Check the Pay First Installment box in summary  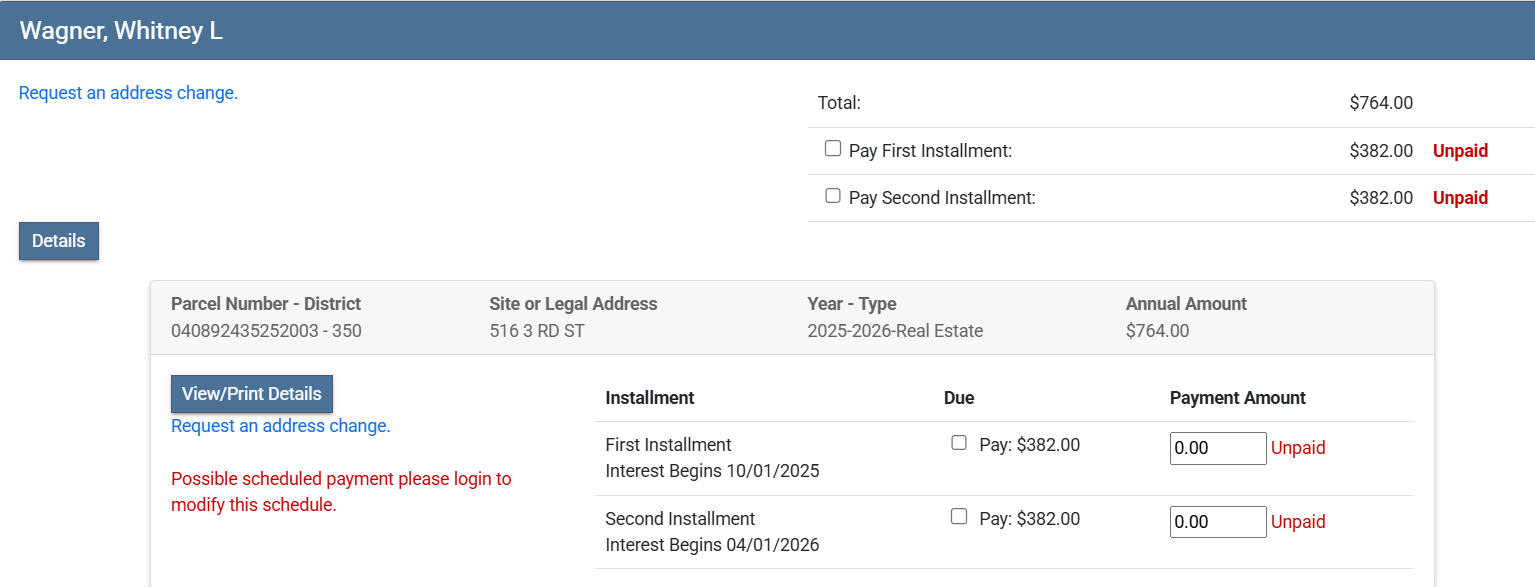tap(833, 149)
